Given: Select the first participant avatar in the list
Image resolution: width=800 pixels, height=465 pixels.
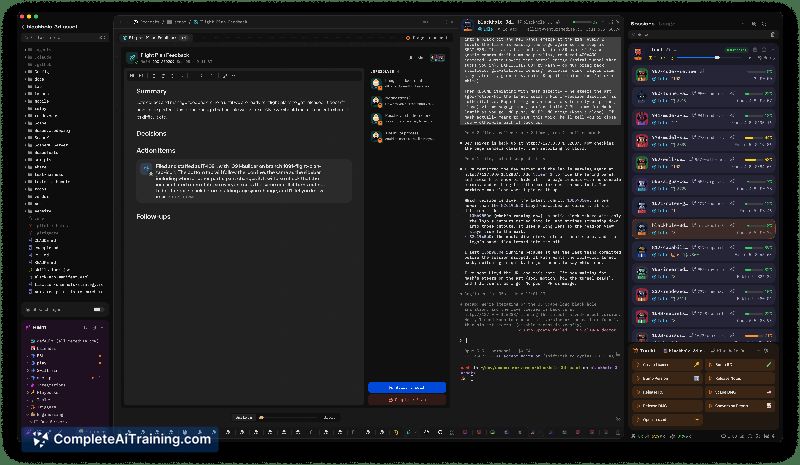Looking at the screenshot, I should 377,84.
